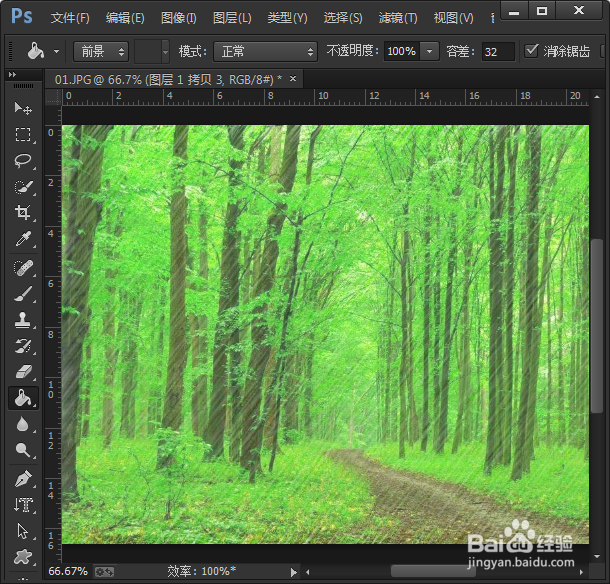Open the 编辑(E) menu
The width and height of the screenshot is (610, 584).
pos(125,18)
